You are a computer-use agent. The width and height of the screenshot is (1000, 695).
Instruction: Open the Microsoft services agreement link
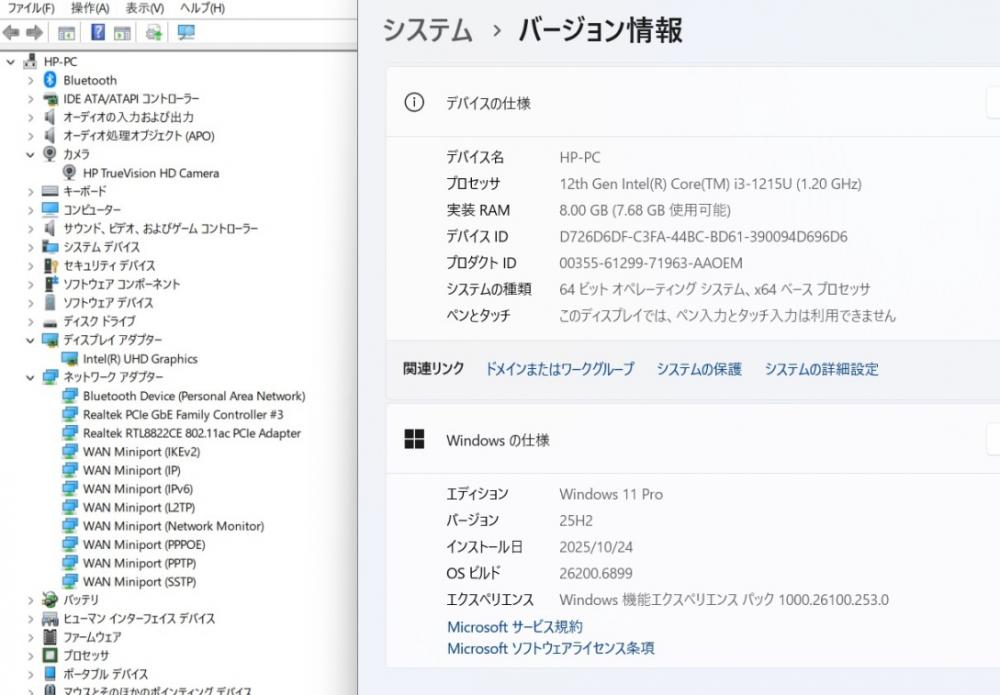click(515, 627)
